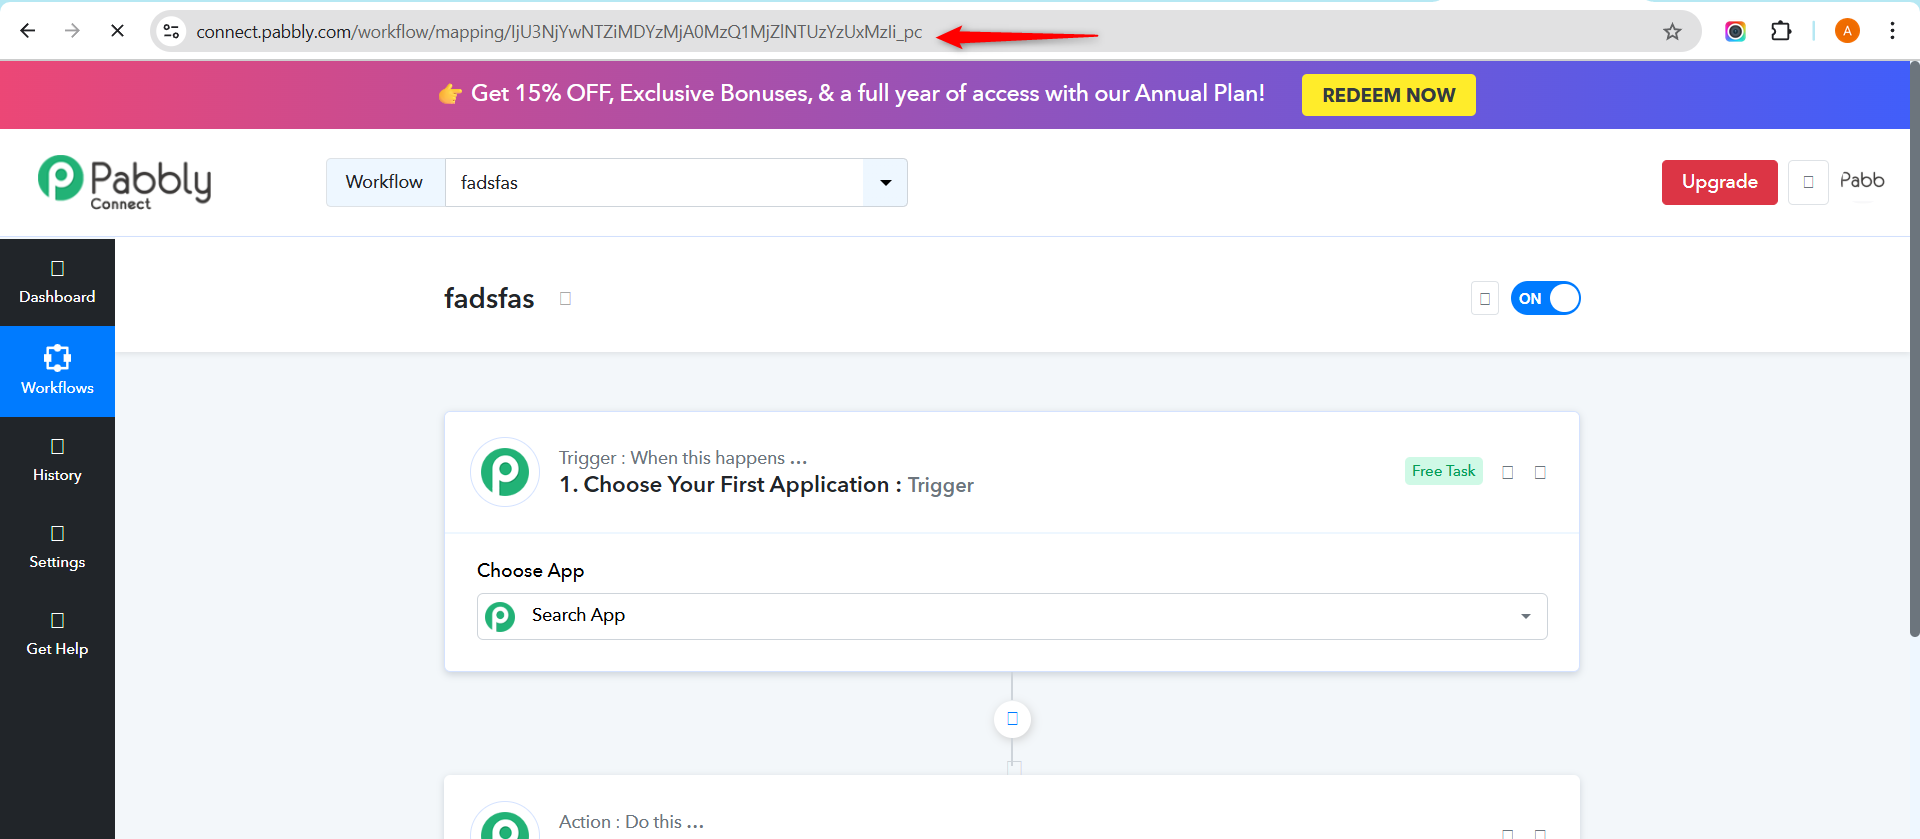Click the Chrome profile avatar

click(1847, 31)
